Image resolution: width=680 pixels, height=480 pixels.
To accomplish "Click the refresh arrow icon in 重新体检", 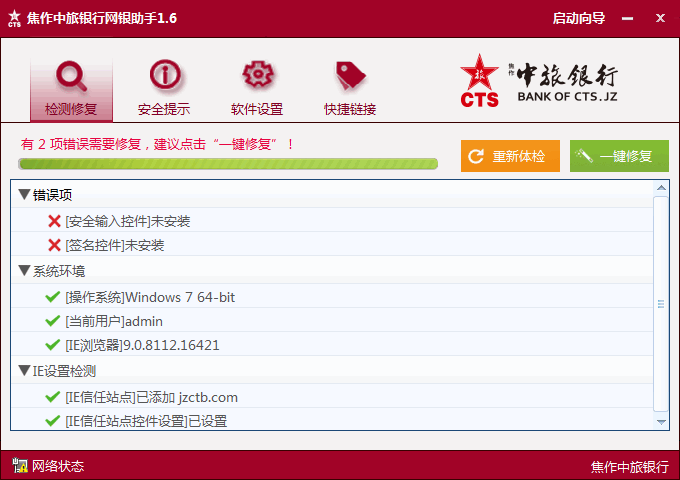I will (476, 156).
